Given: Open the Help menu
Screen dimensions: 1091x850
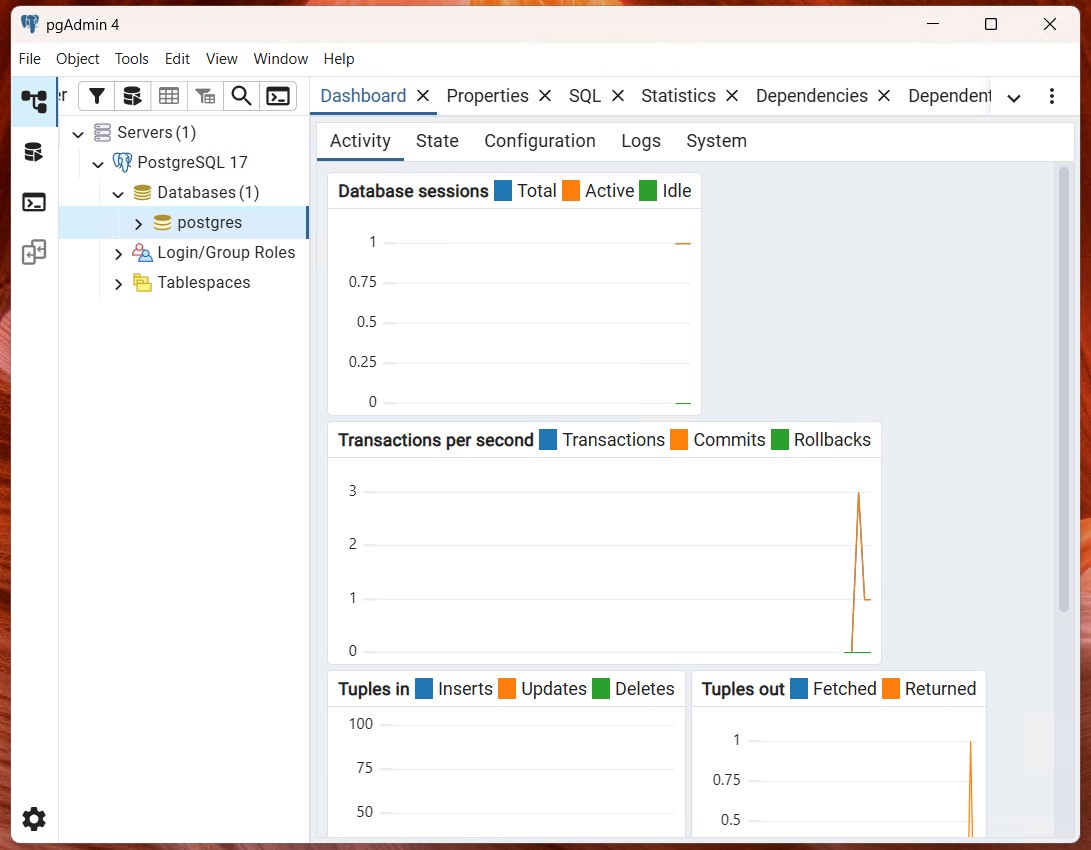Looking at the screenshot, I should pyautogui.click(x=339, y=59).
